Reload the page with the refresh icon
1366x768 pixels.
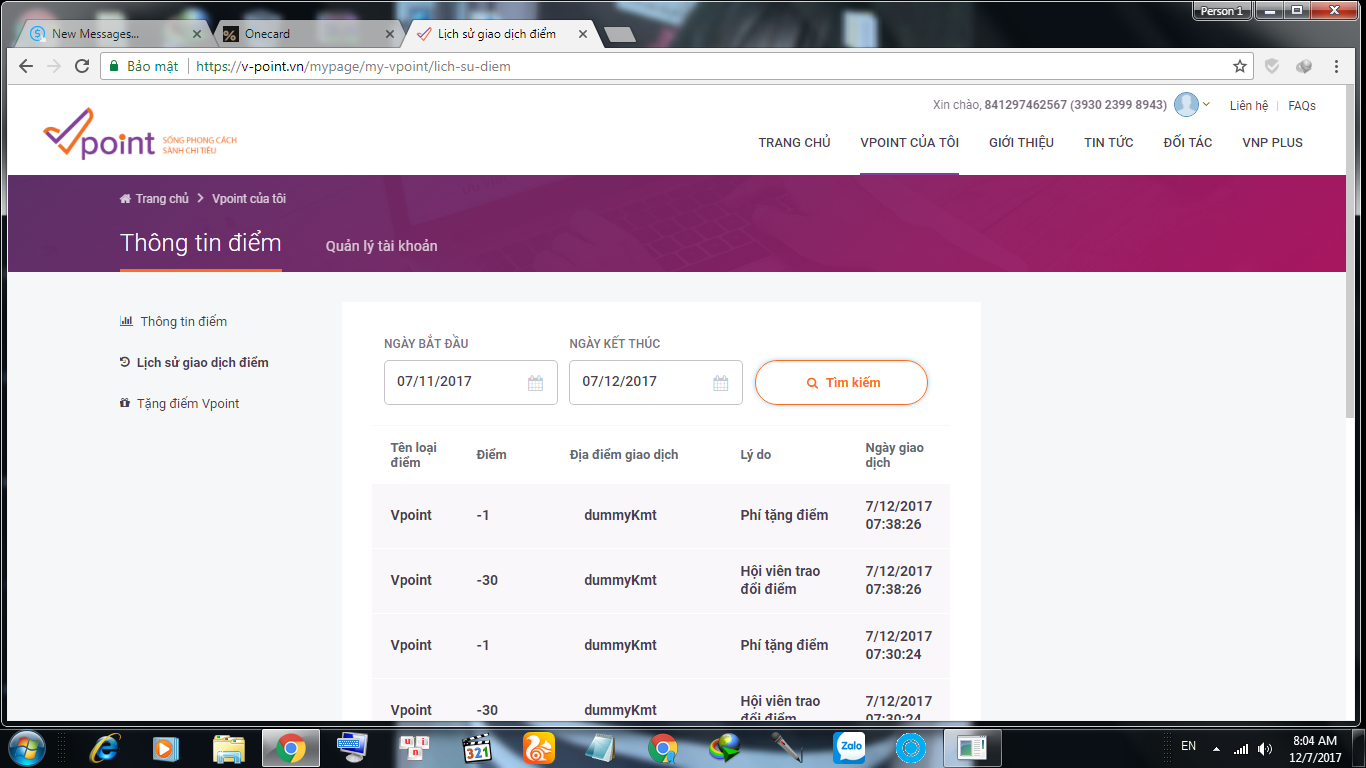tap(81, 66)
